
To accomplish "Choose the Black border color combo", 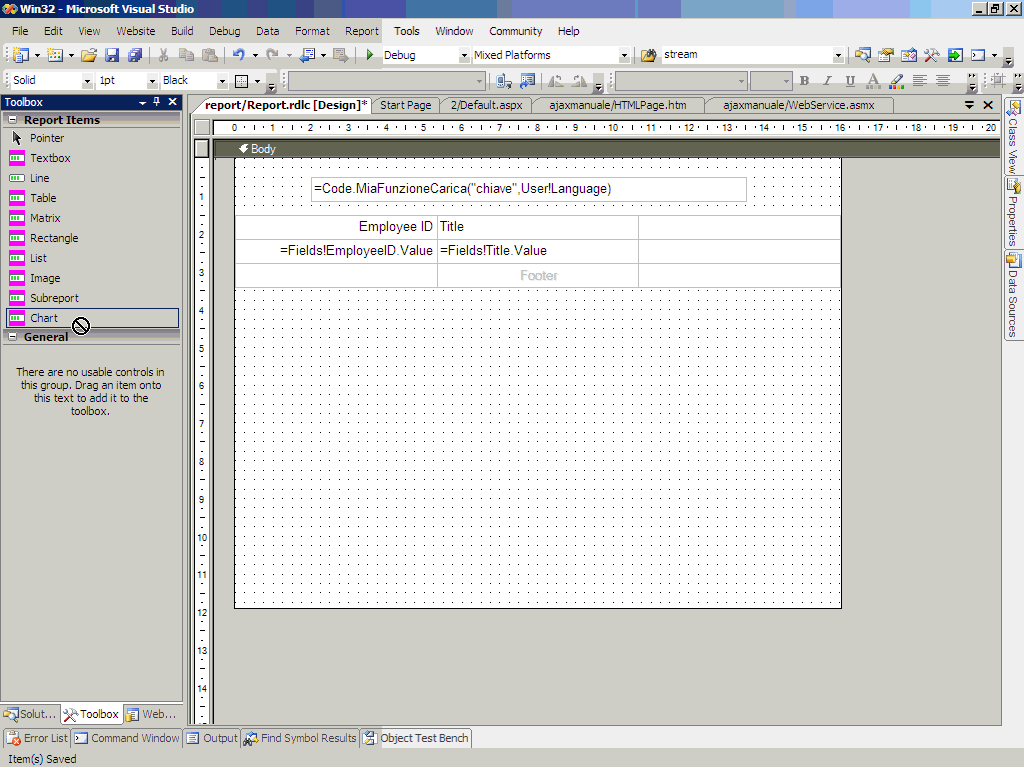I will (x=194, y=80).
